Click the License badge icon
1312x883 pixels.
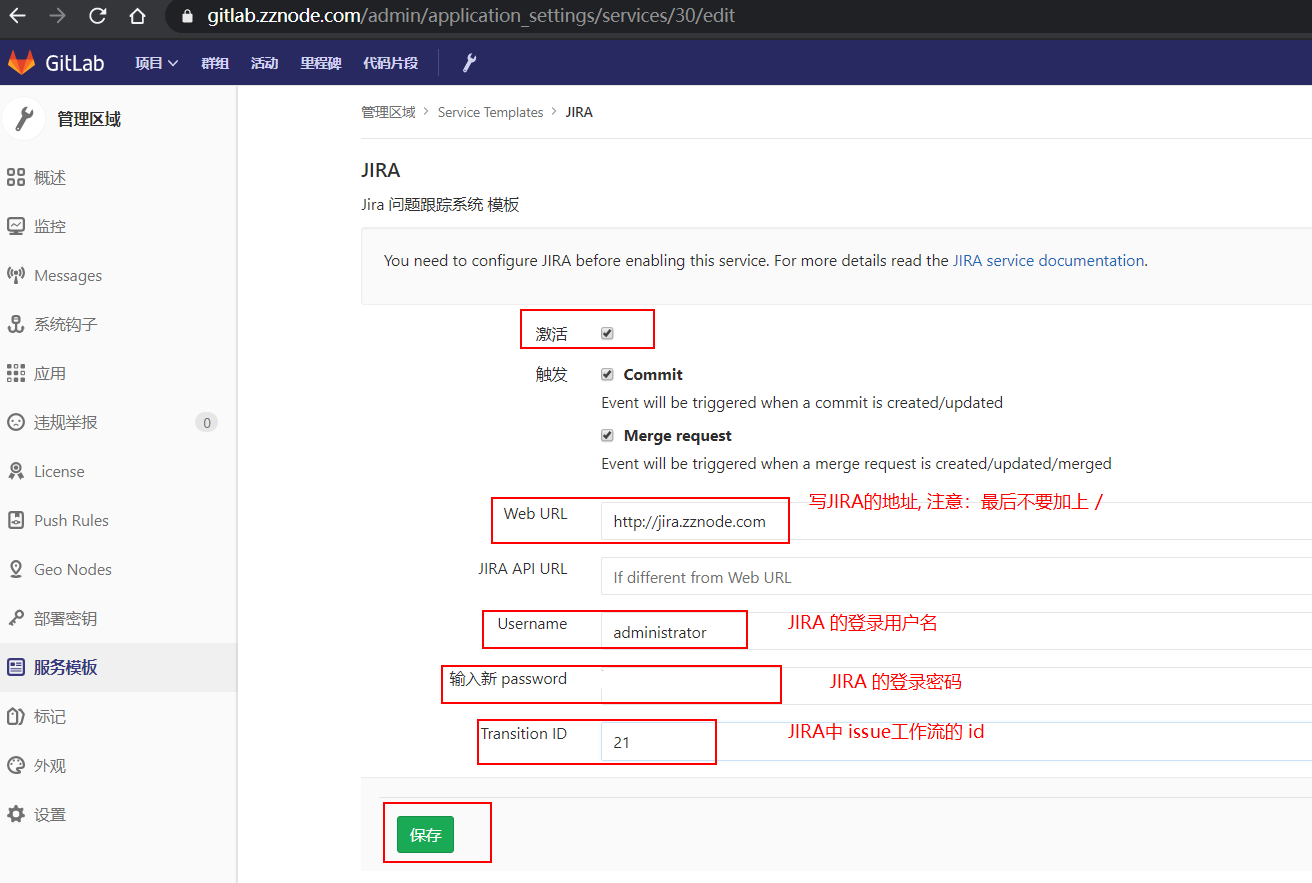[16, 471]
